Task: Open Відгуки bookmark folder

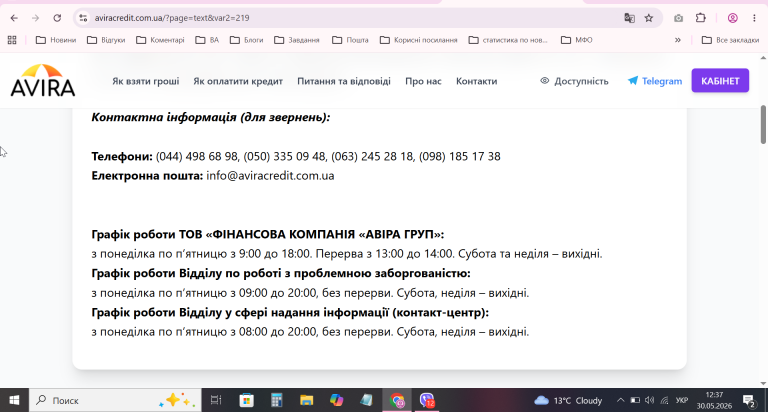Action: pos(106,40)
